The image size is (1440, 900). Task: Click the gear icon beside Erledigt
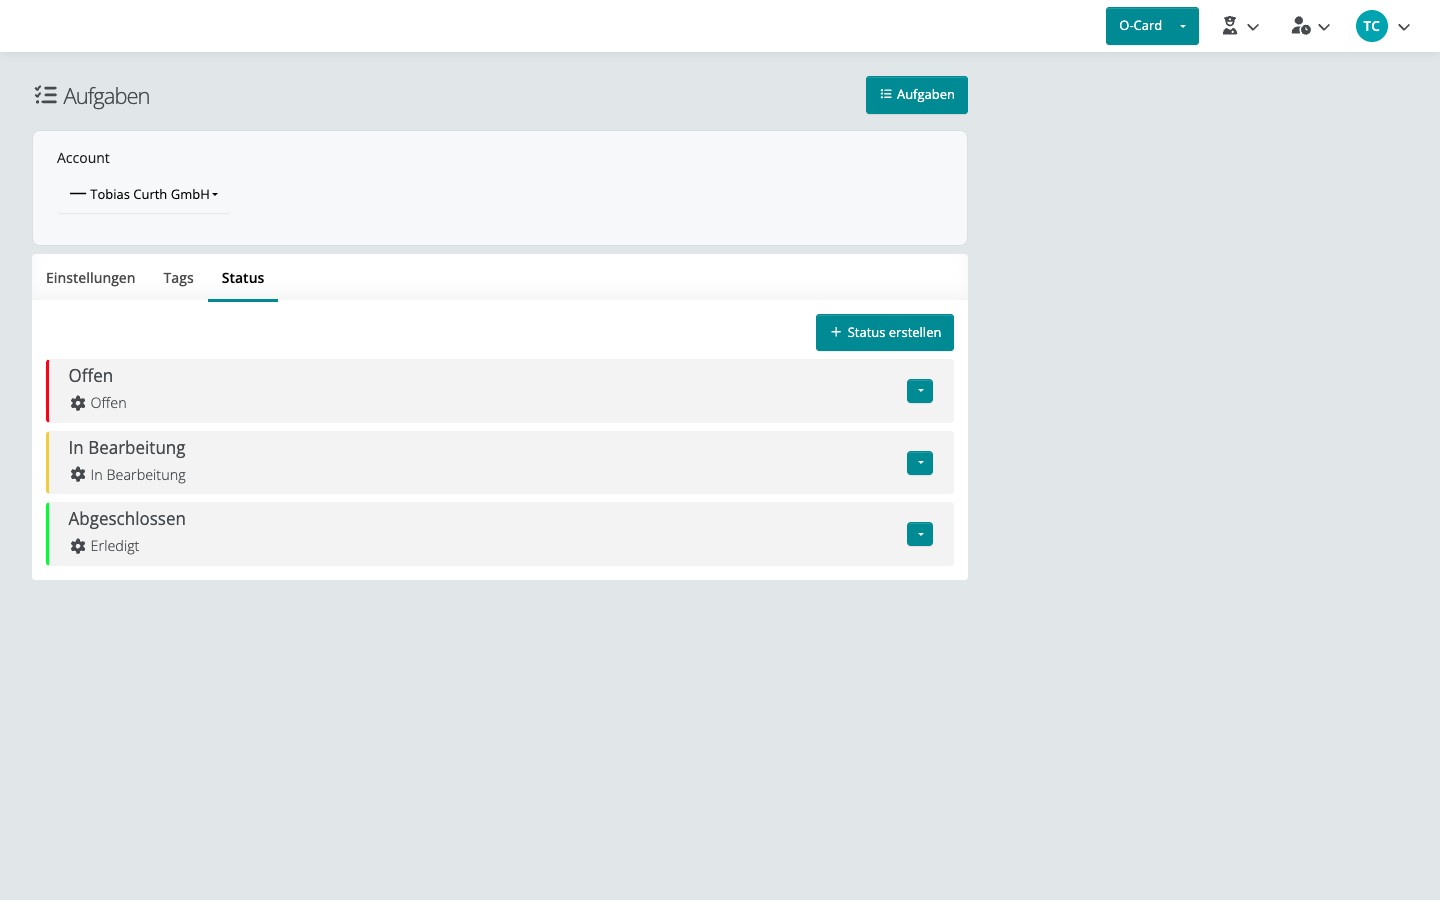pos(78,546)
